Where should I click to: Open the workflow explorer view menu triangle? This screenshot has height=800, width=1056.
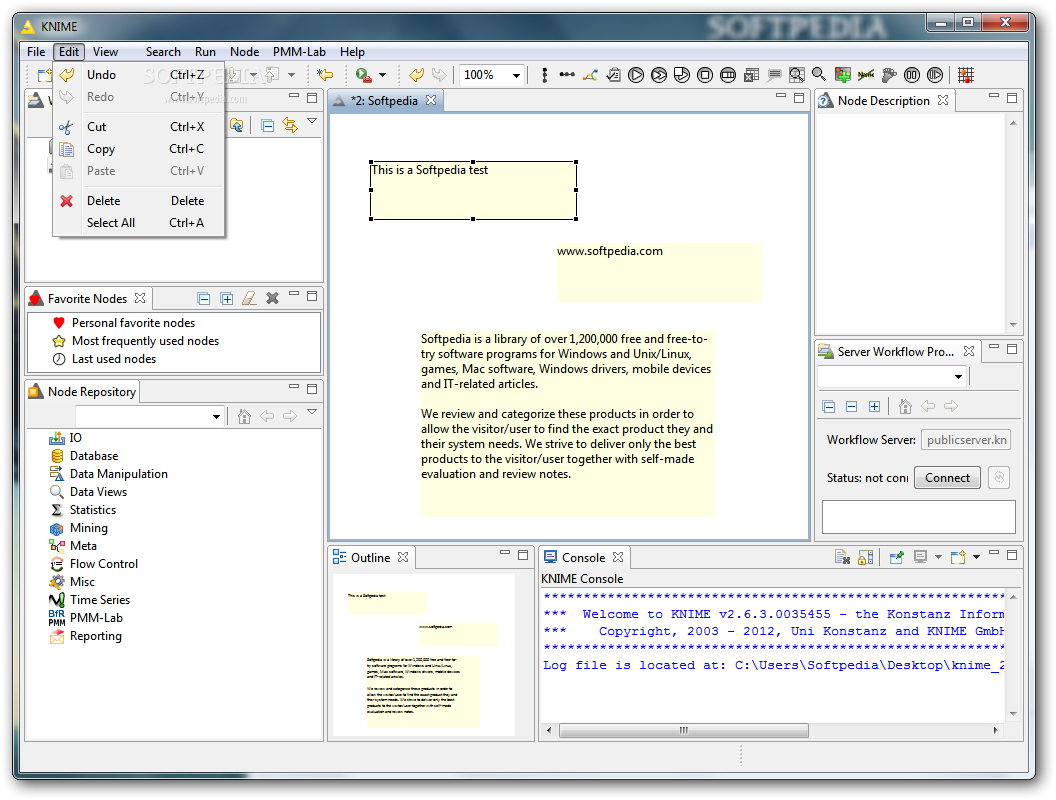point(312,121)
